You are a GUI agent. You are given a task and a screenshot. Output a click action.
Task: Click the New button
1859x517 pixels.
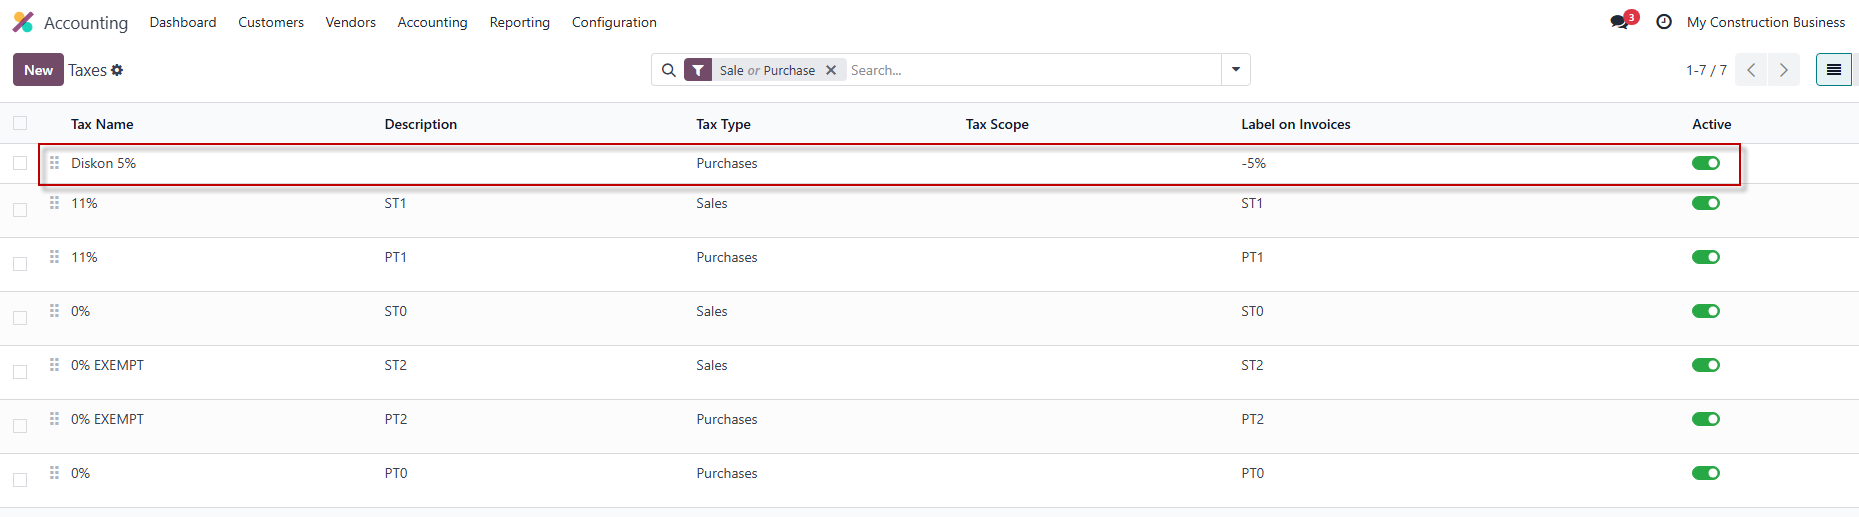pyautogui.click(x=38, y=70)
